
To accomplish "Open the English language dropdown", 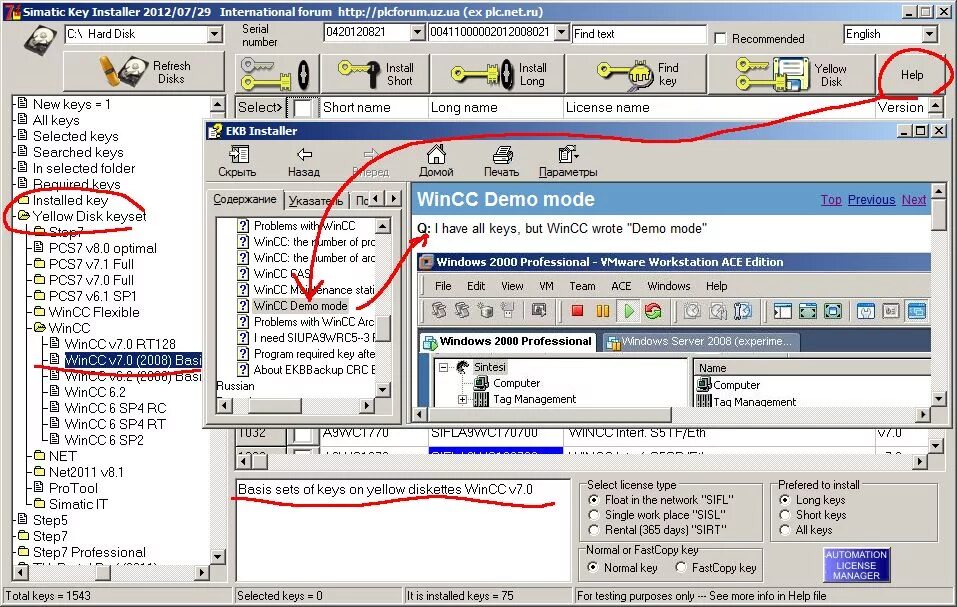I will pos(929,34).
